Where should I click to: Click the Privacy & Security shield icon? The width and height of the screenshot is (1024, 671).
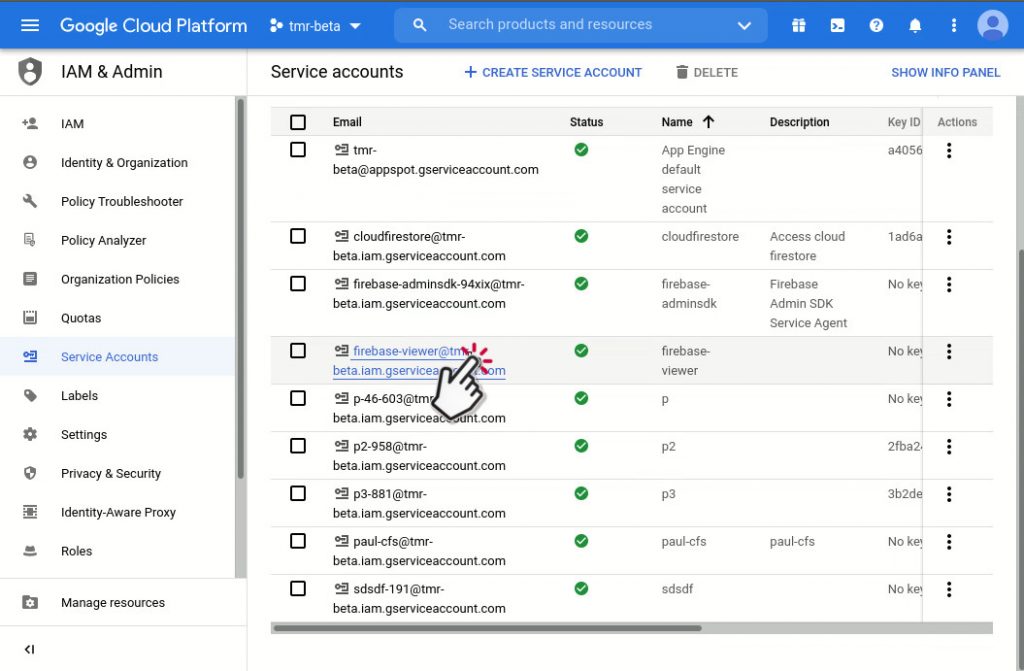(30, 473)
